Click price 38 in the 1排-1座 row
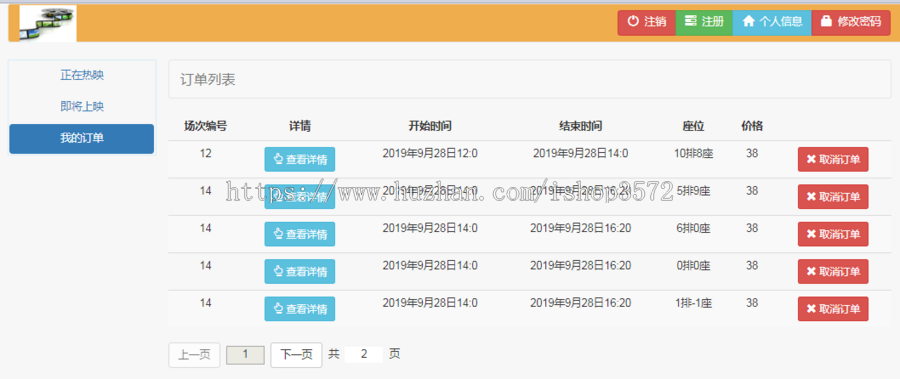The height and width of the screenshot is (379, 900). (752, 303)
